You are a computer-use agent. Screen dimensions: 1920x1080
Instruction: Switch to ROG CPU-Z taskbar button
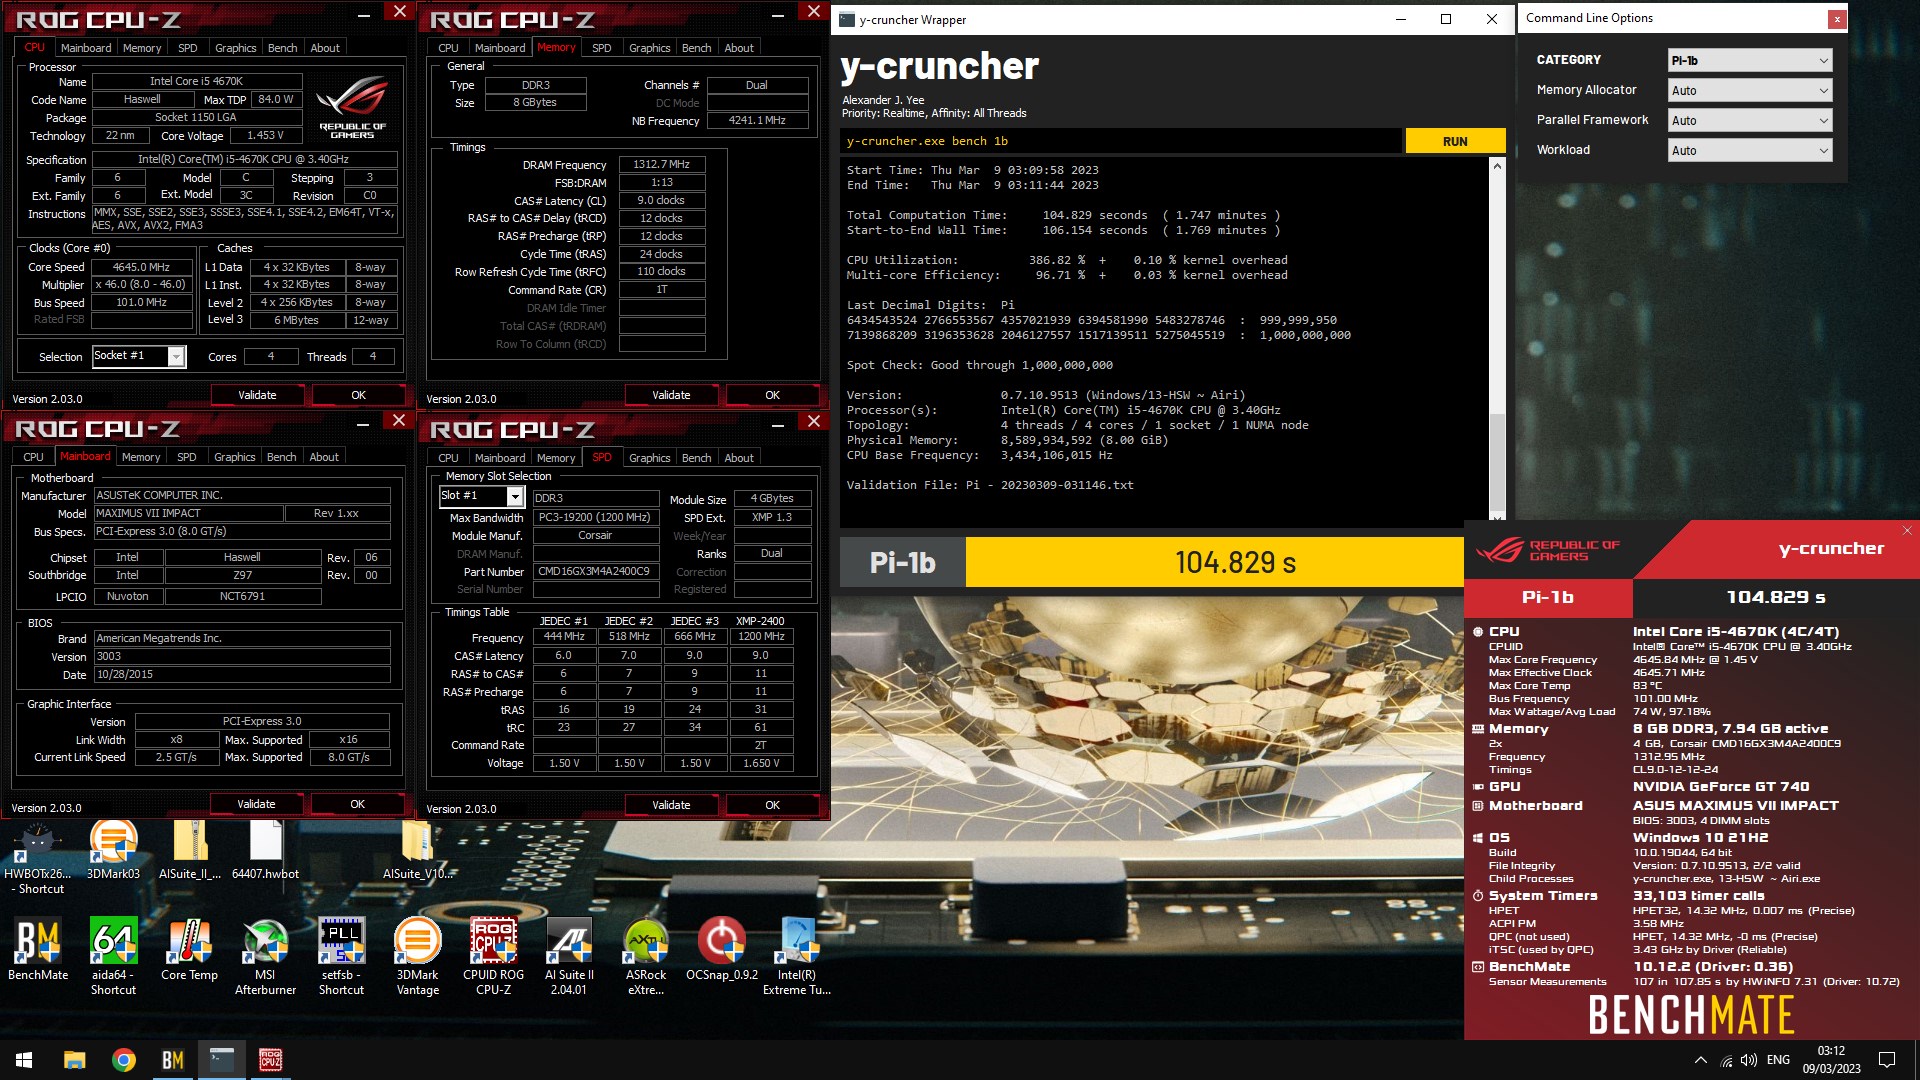point(270,1060)
